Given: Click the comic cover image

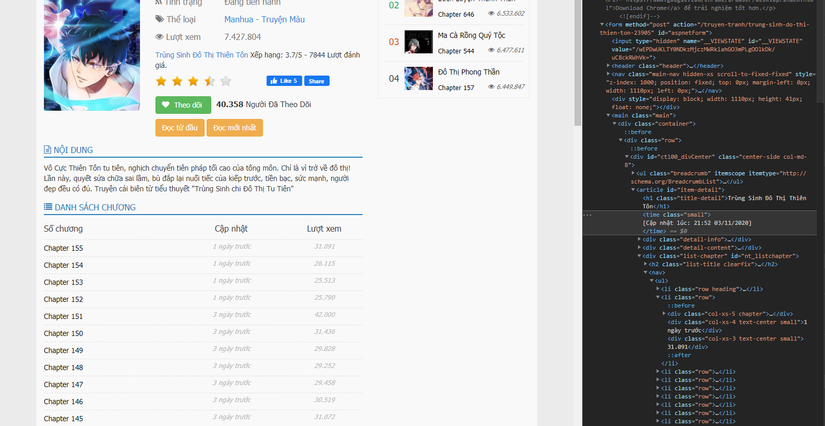Looking at the screenshot, I should tap(92, 55).
